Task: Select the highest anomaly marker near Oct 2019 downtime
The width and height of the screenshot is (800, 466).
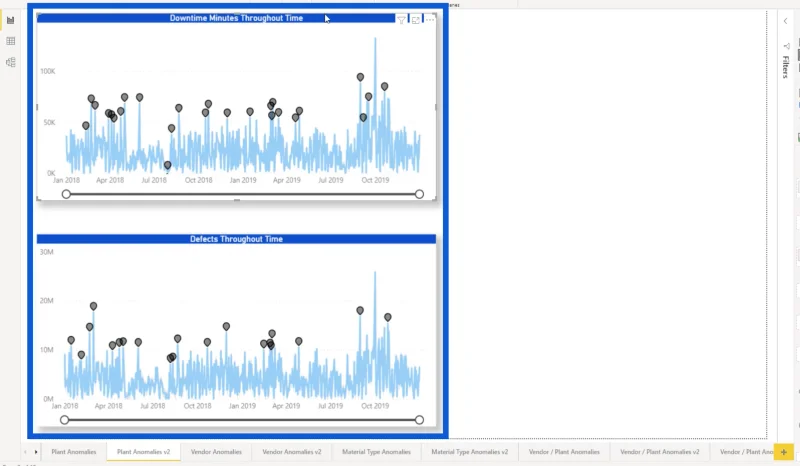Action: coord(360,77)
